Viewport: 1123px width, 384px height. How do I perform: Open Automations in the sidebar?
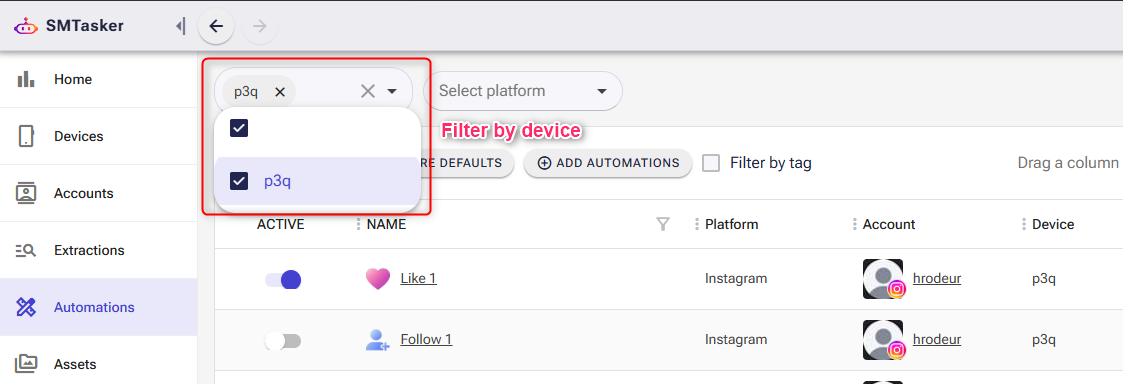click(x=99, y=307)
